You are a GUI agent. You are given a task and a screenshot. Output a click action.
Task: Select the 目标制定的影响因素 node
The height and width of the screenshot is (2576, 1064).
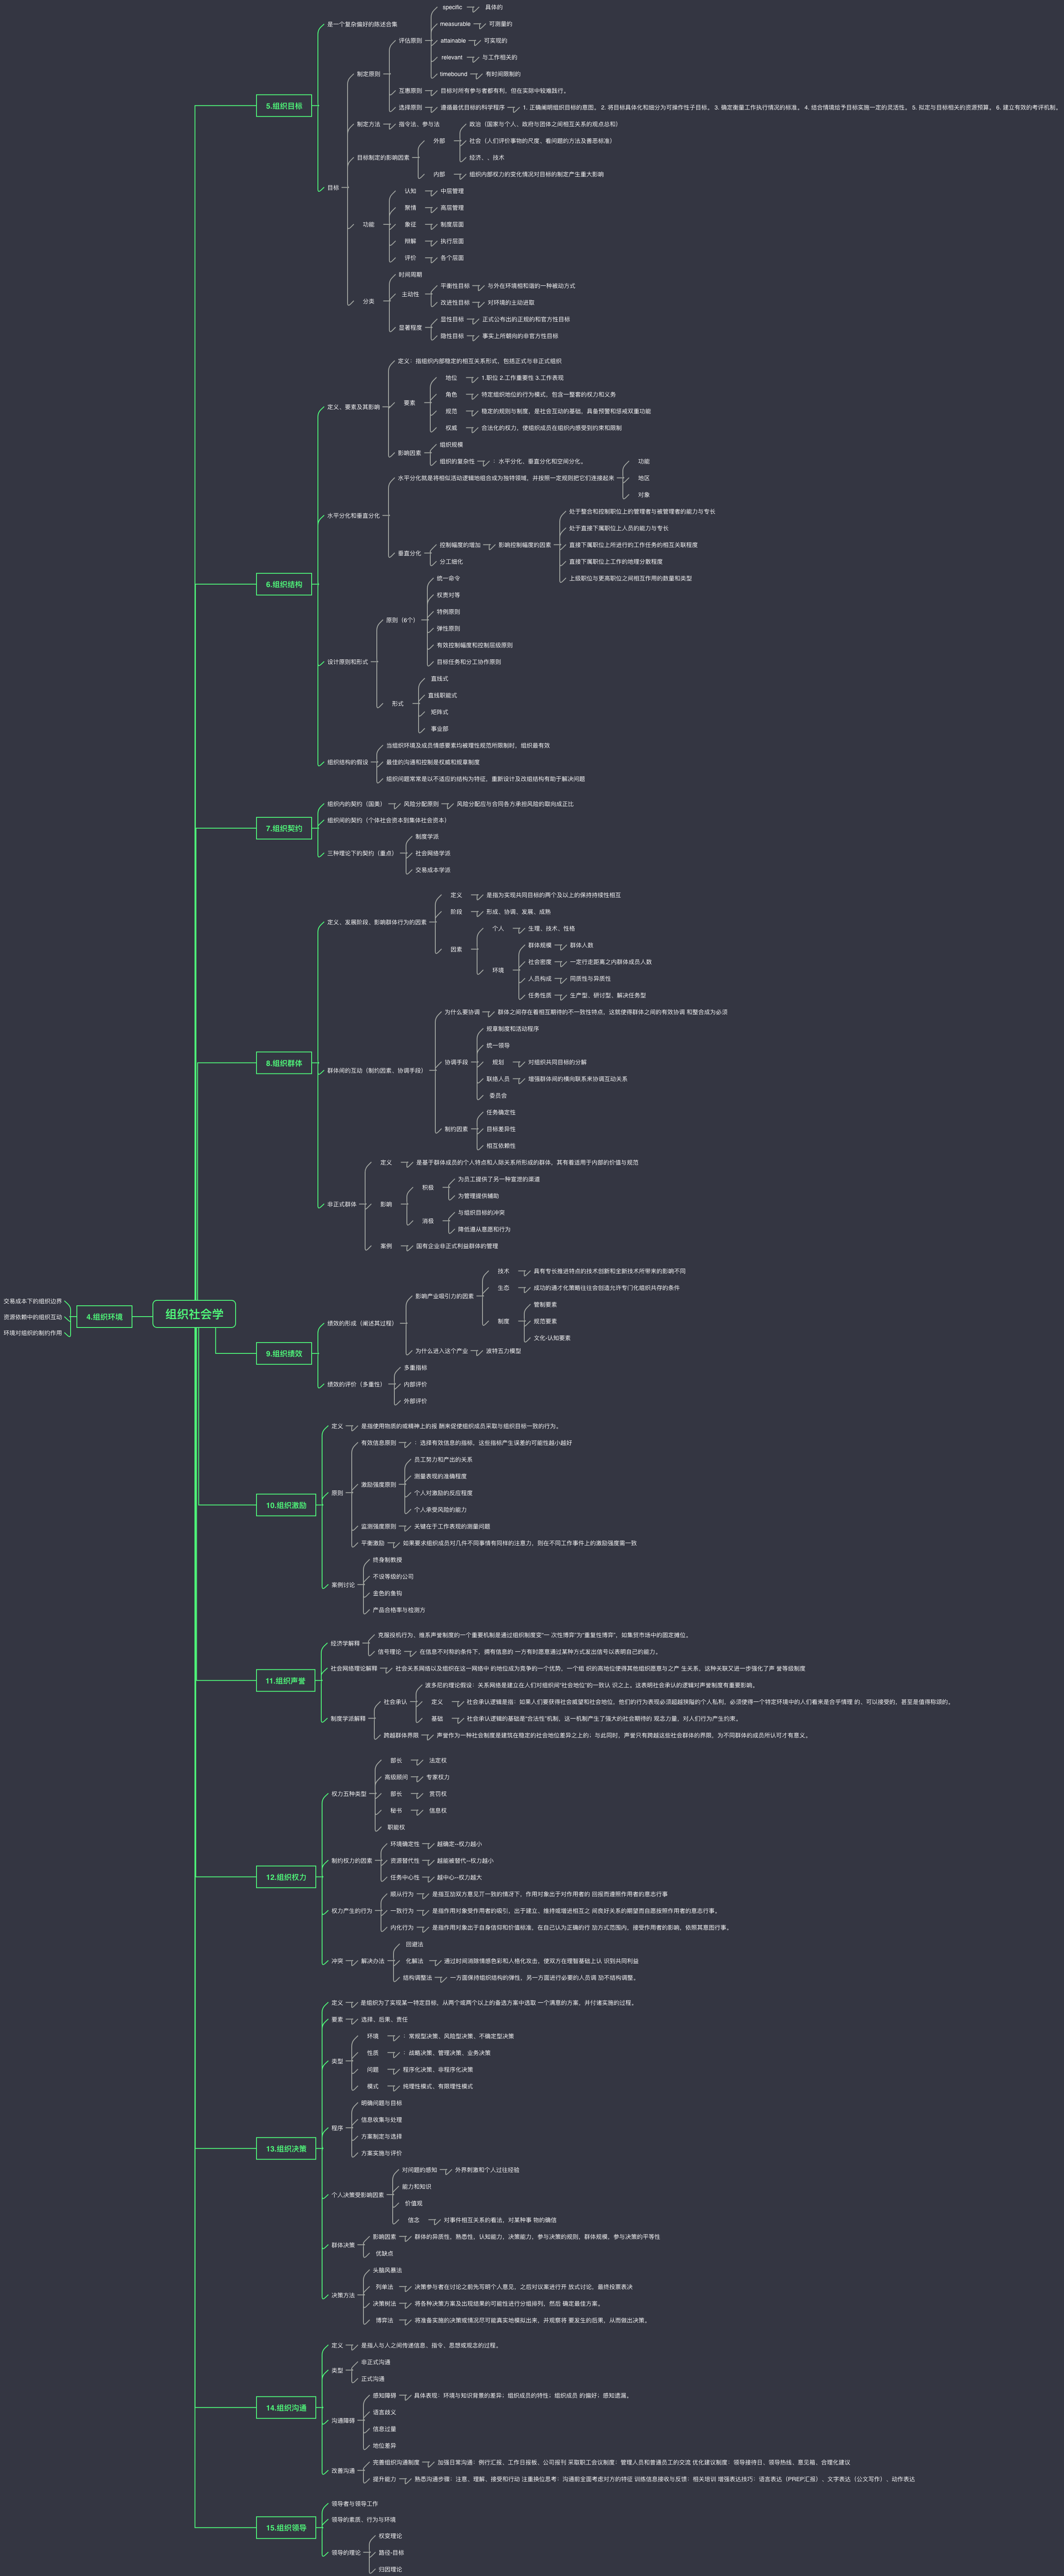(x=383, y=158)
